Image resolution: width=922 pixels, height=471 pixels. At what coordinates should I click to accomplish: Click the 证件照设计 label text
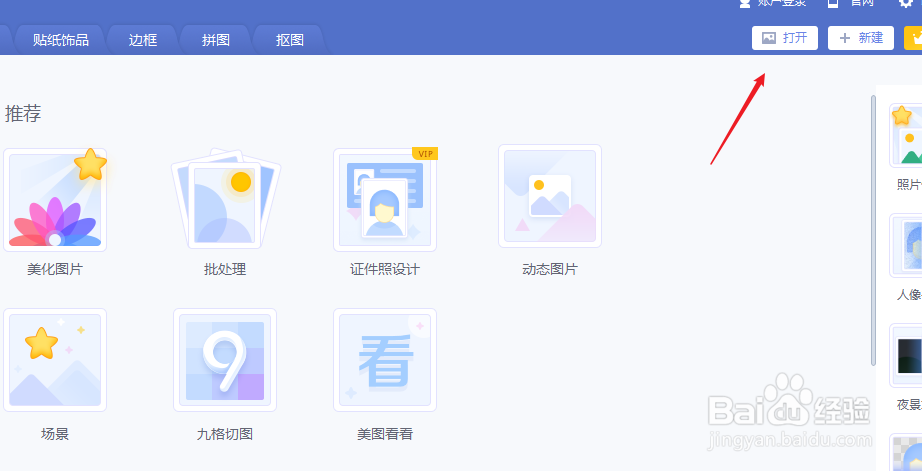click(x=385, y=270)
